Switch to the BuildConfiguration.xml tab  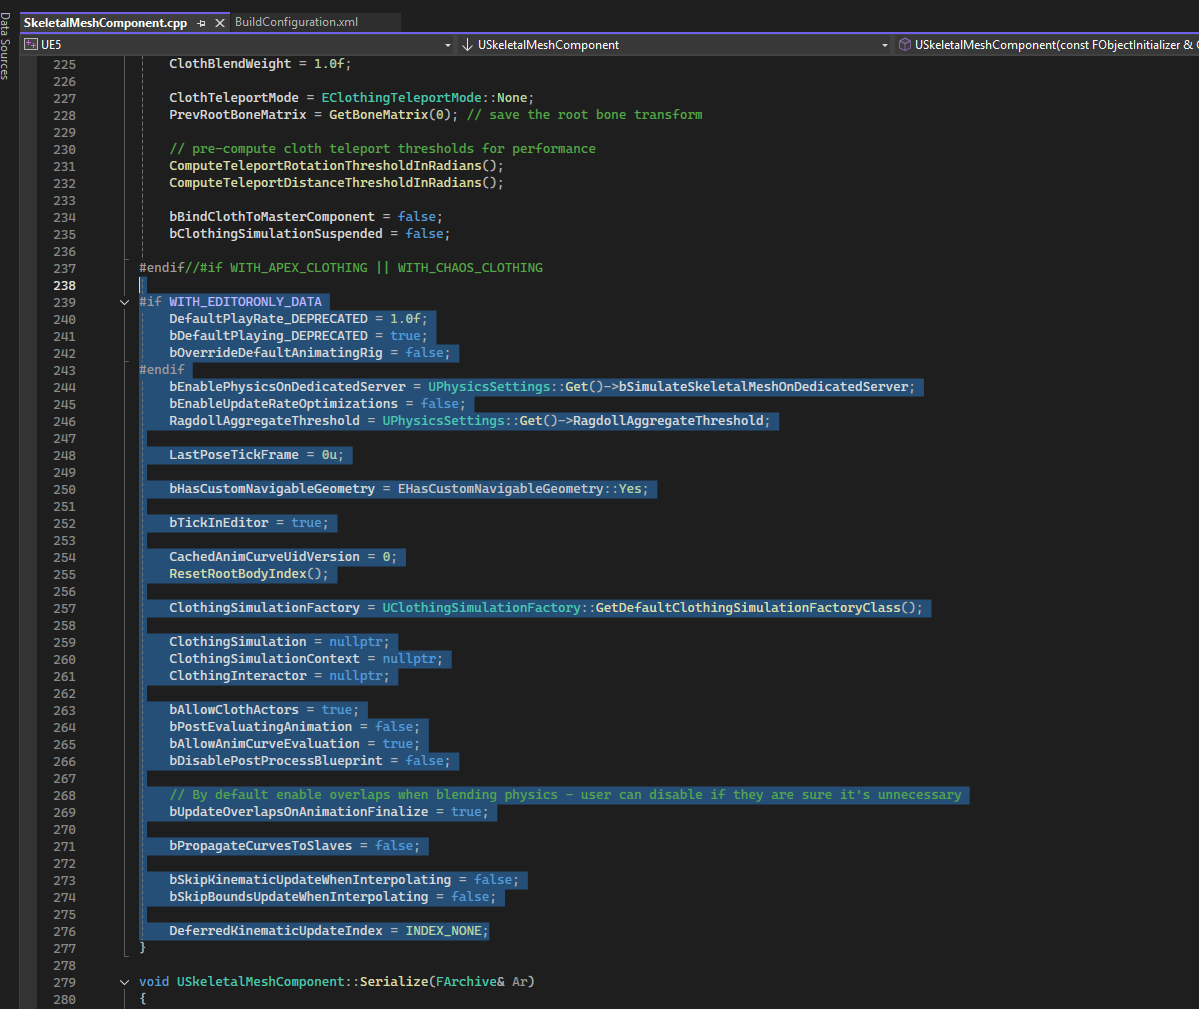[296, 22]
